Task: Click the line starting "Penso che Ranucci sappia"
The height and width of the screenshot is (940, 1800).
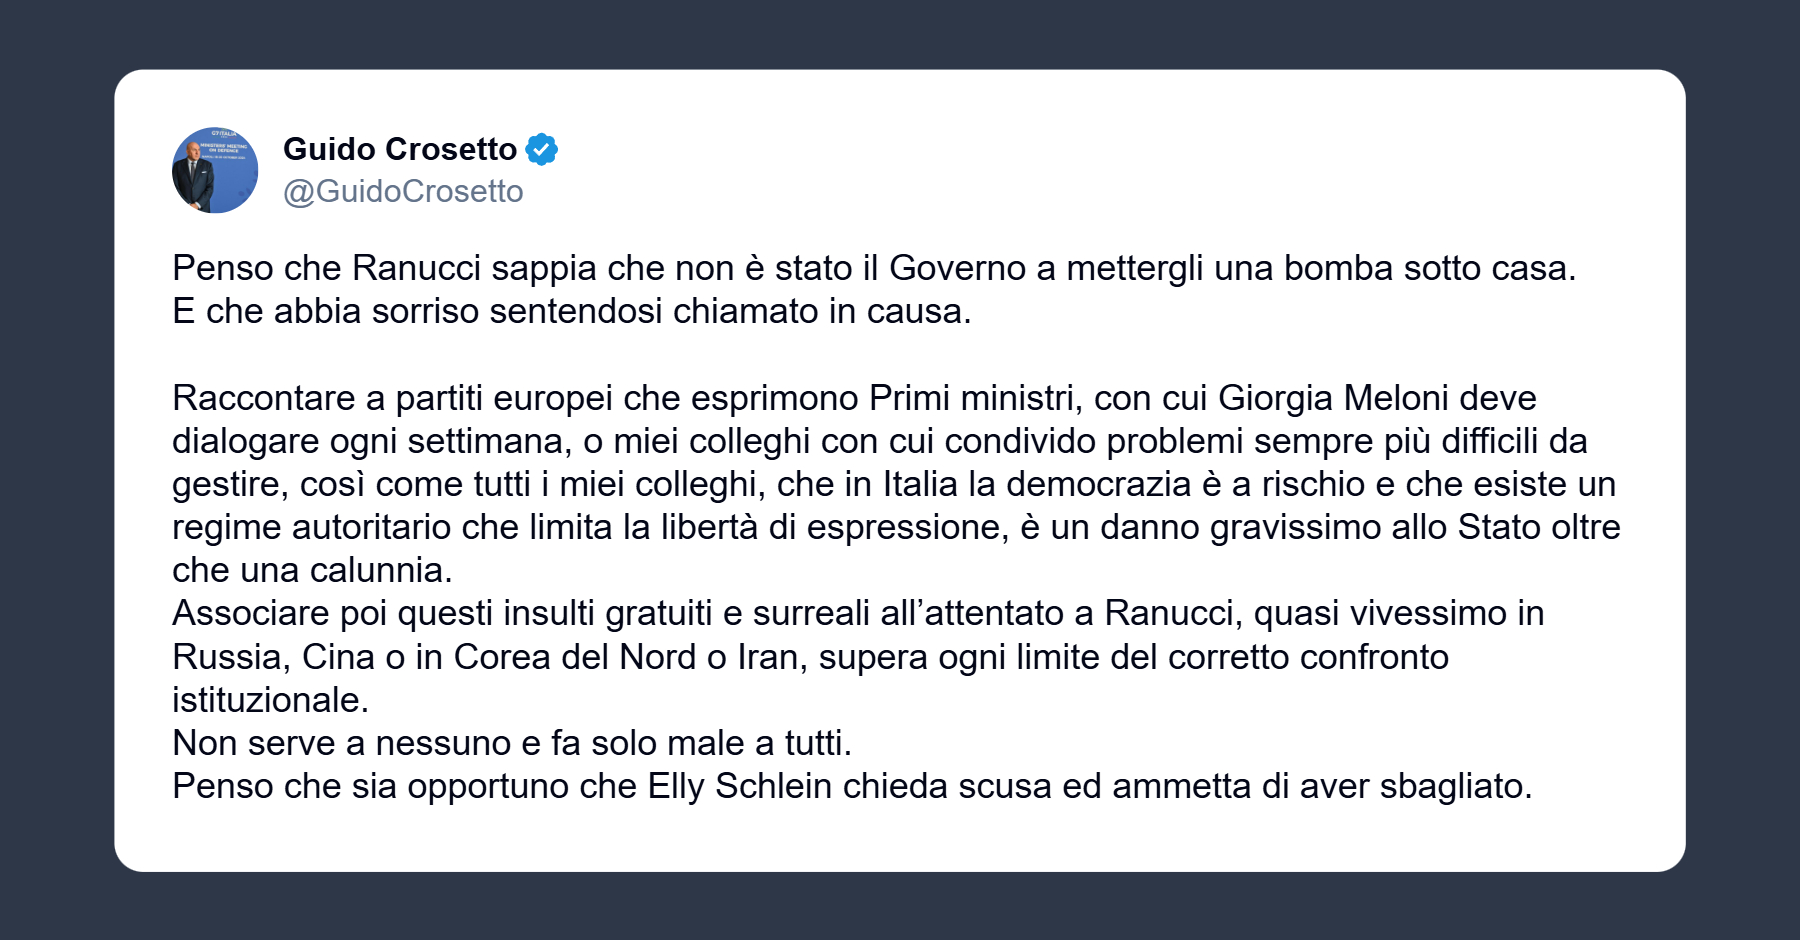Action: 873,268
